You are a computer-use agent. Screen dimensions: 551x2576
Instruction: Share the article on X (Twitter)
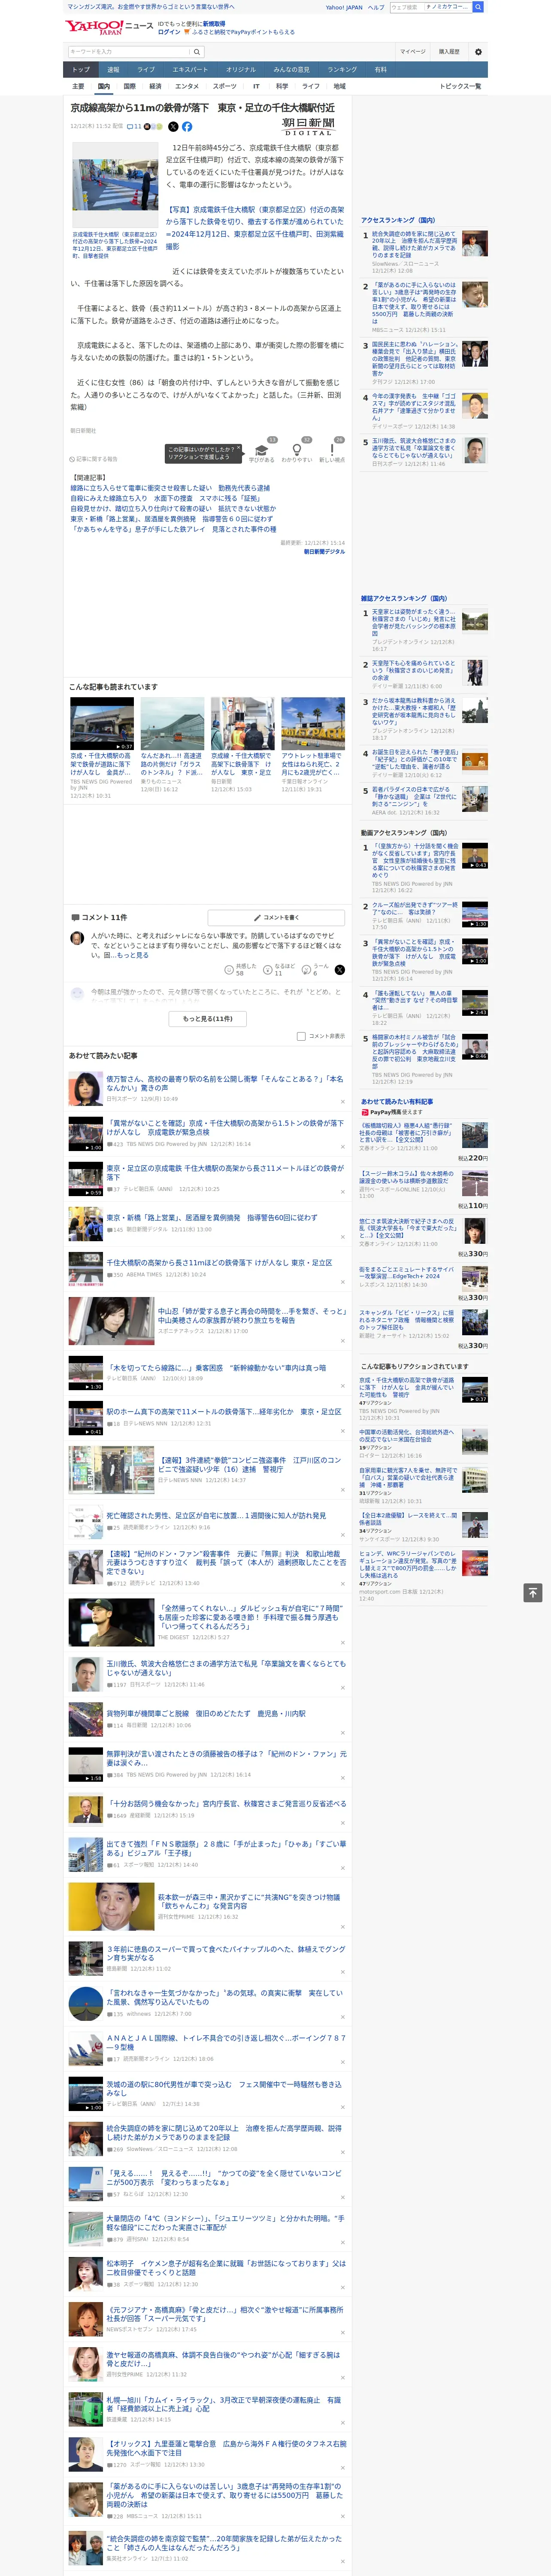(173, 127)
